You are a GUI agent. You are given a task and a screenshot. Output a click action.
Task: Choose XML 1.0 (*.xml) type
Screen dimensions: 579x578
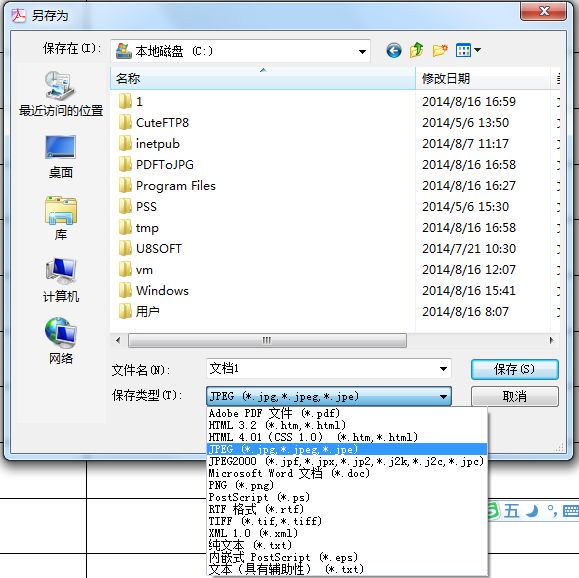pyautogui.click(x=347, y=533)
